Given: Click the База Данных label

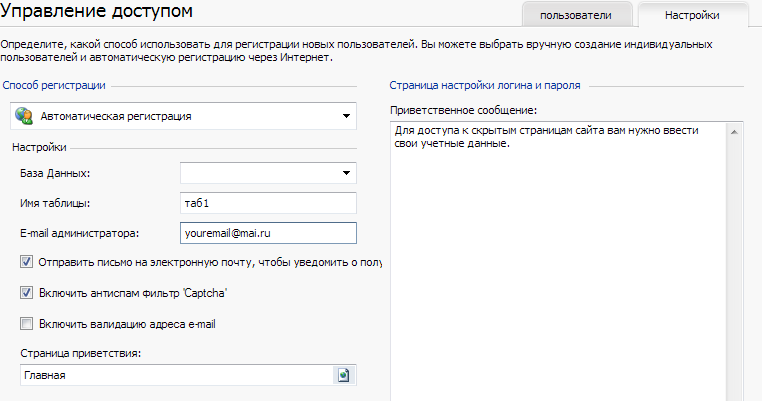Looking at the screenshot, I should coord(55,174).
